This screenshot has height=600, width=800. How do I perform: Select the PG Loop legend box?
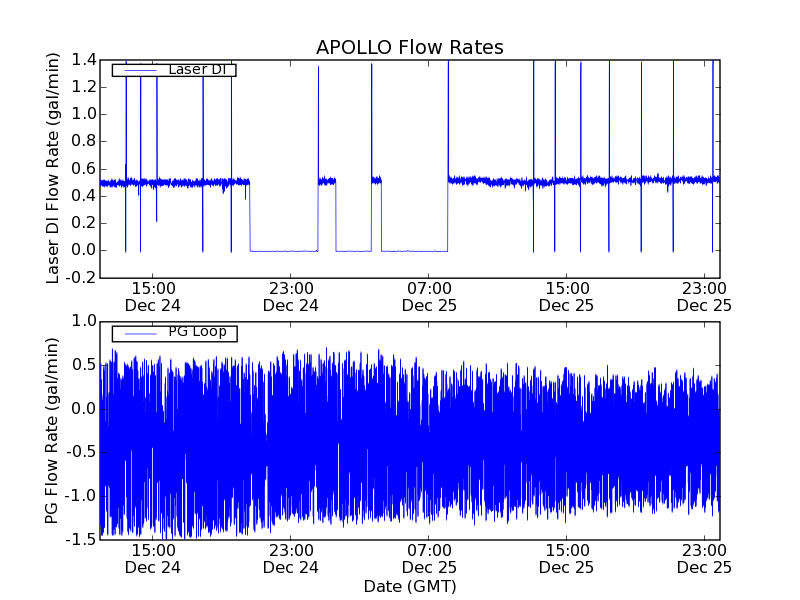(174, 334)
